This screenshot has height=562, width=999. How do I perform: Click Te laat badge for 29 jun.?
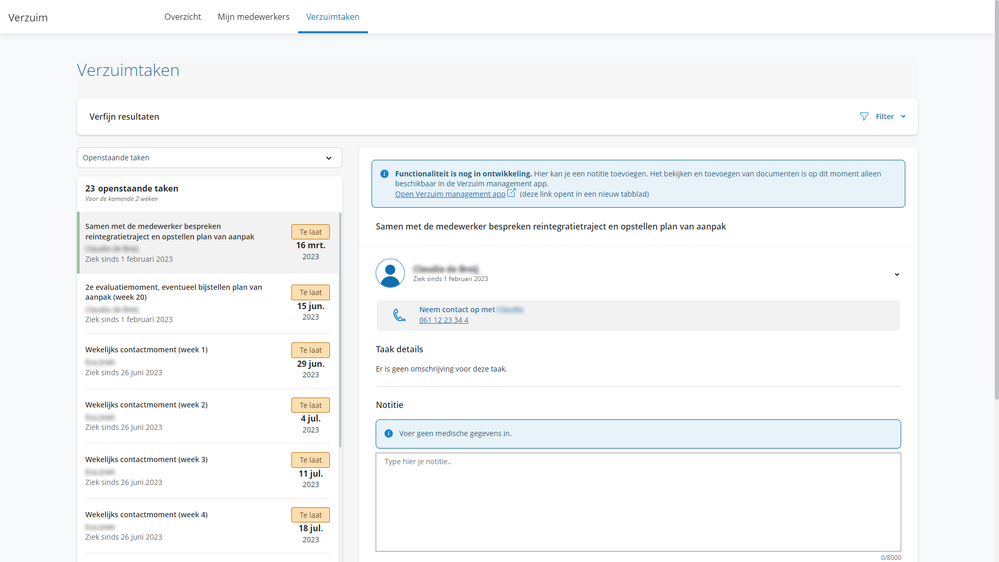310,350
